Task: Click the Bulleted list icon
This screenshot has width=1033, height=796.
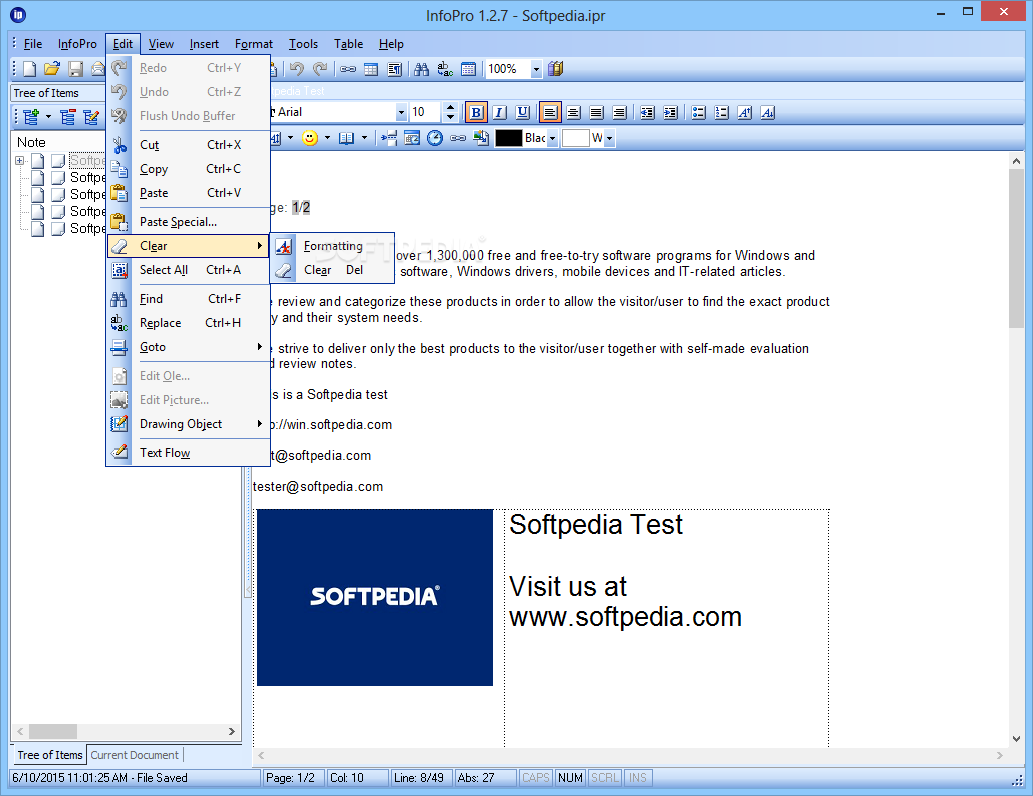Action: pos(698,113)
